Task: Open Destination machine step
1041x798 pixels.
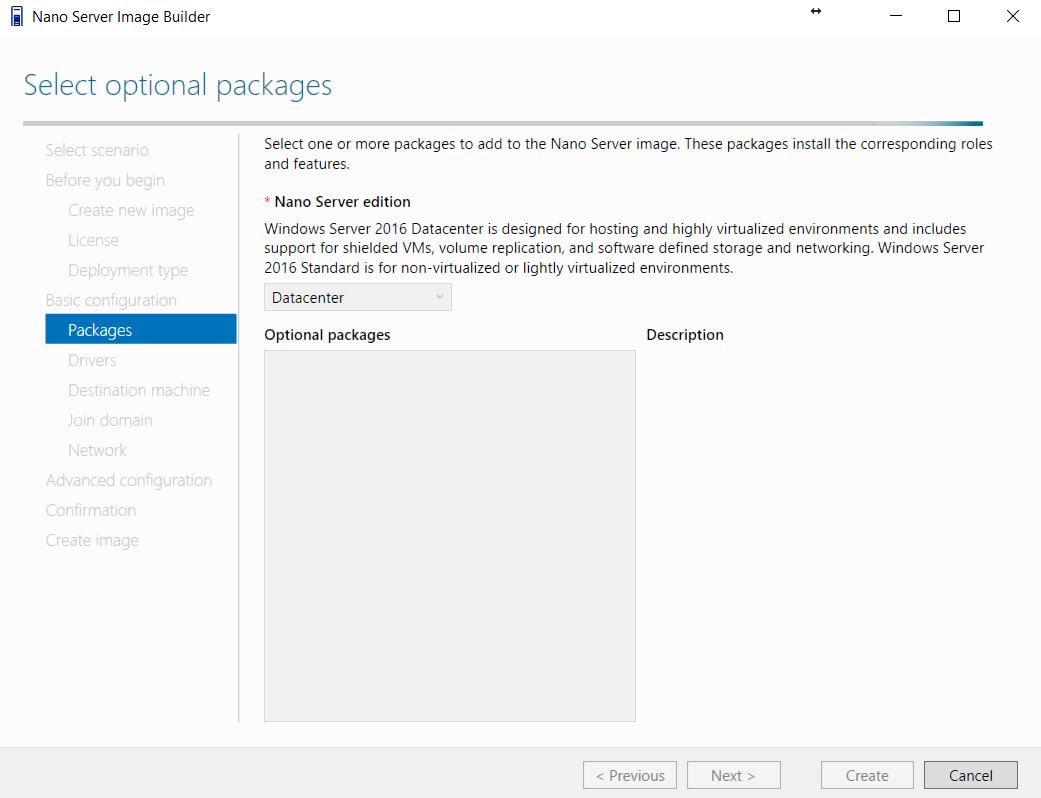Action: pos(139,390)
